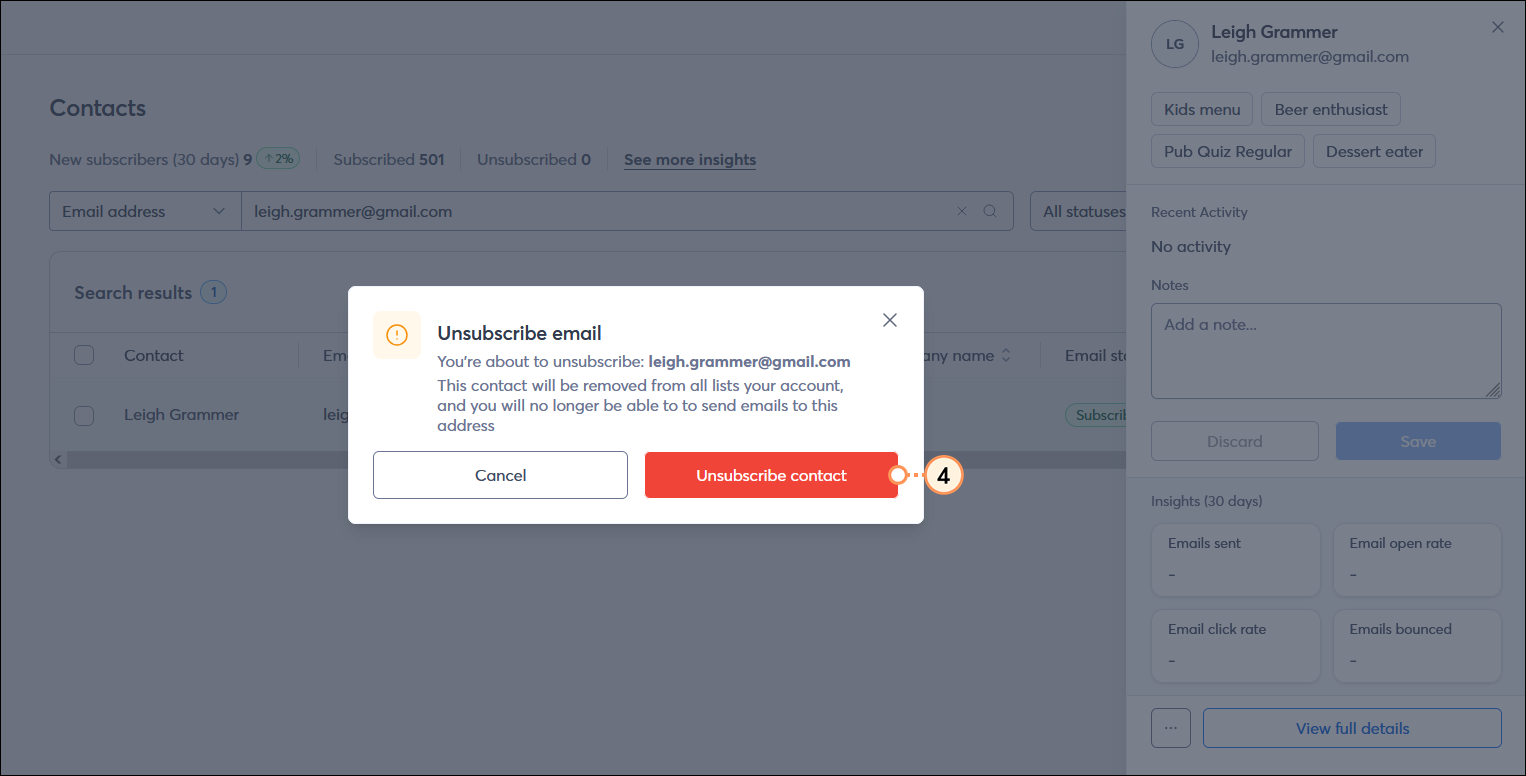Open See more insights link
The image size is (1526, 776).
690,159
